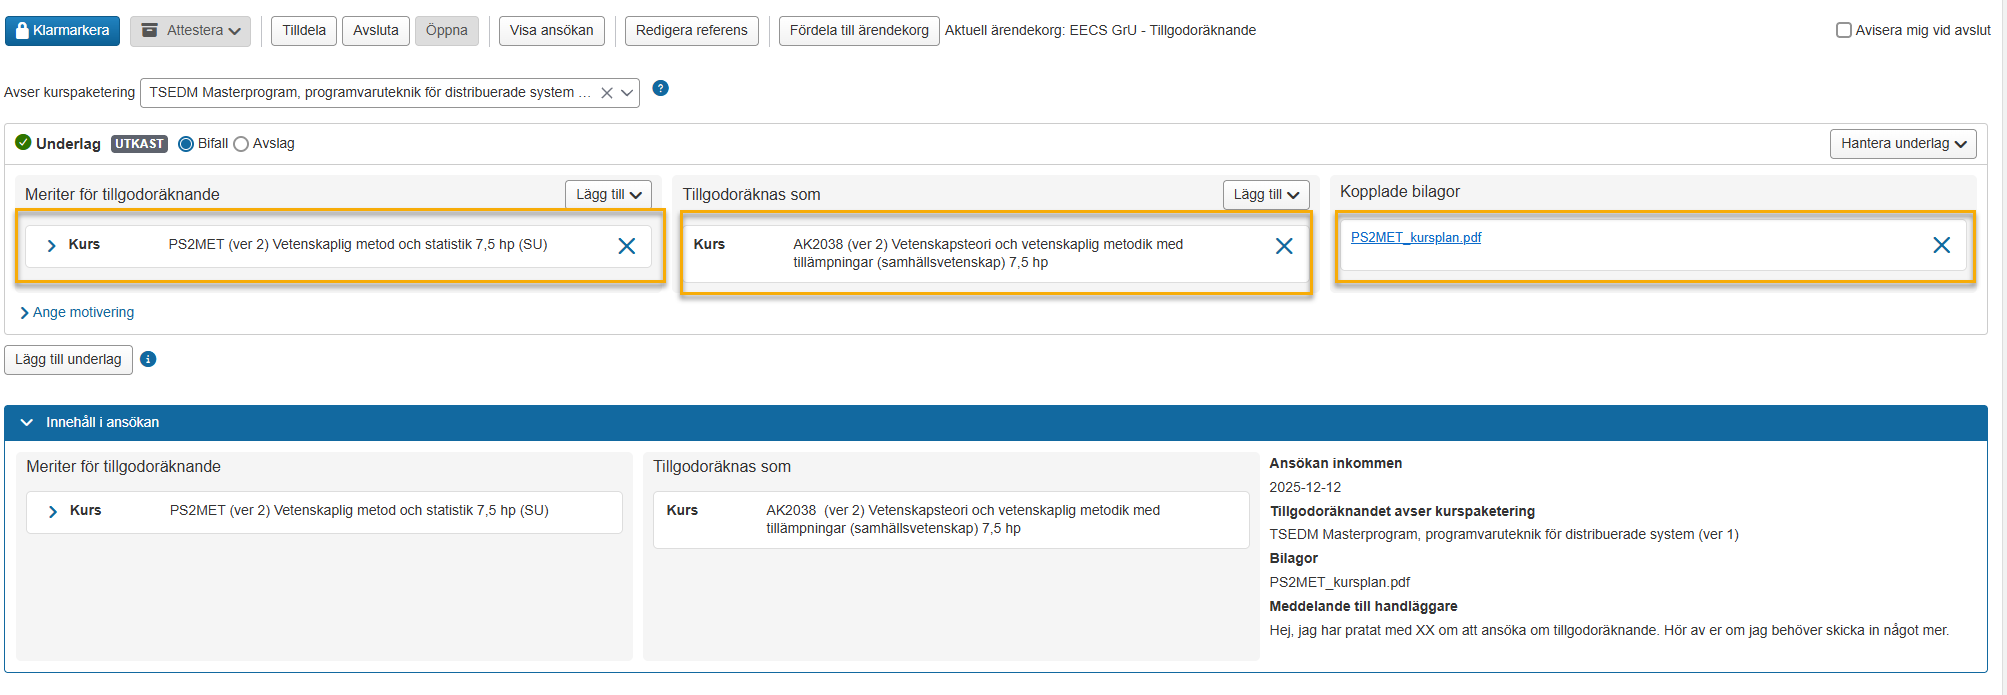
Task: Expand the PS2MET Kurs row in Innehåll i ansökan
Action: click(53, 511)
